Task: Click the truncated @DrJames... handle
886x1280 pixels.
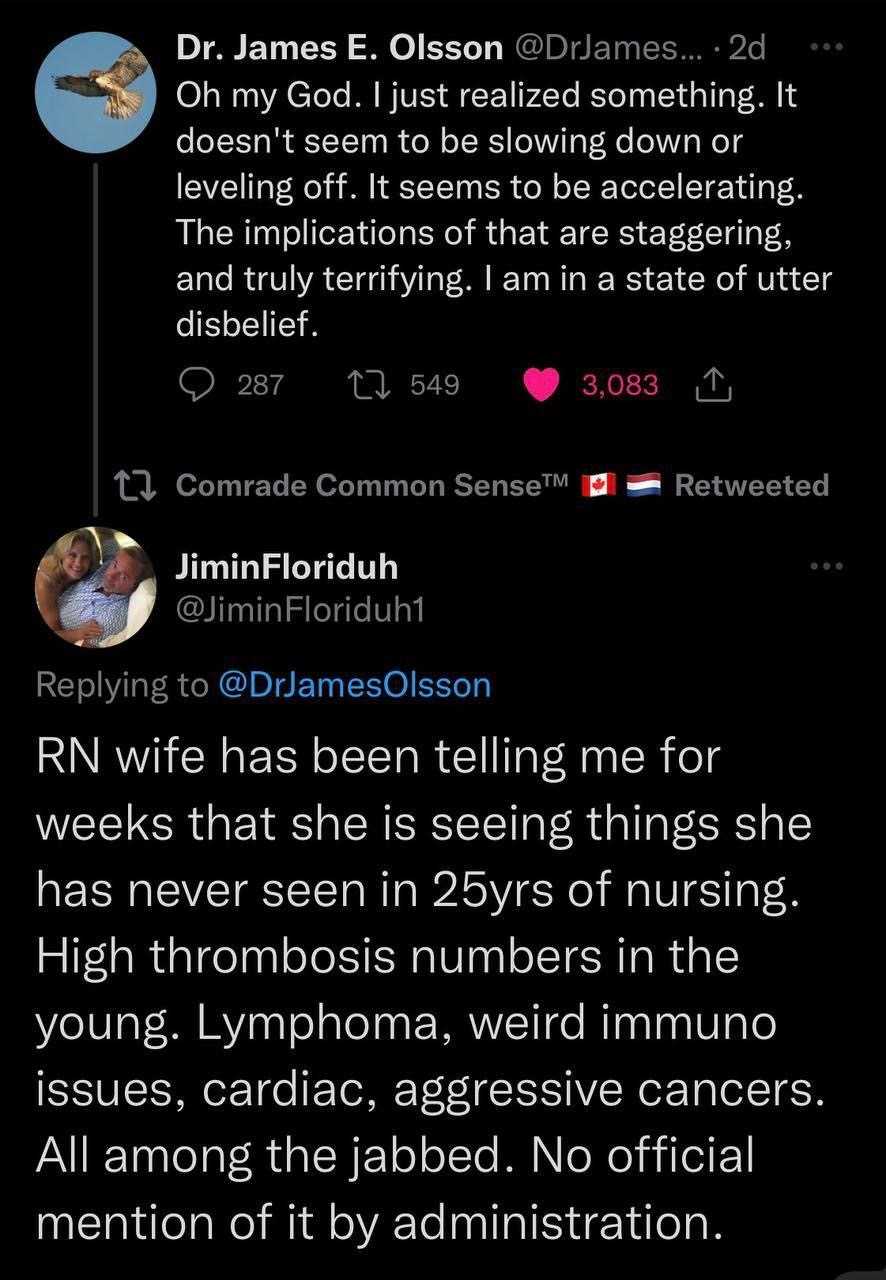Action: tap(611, 48)
